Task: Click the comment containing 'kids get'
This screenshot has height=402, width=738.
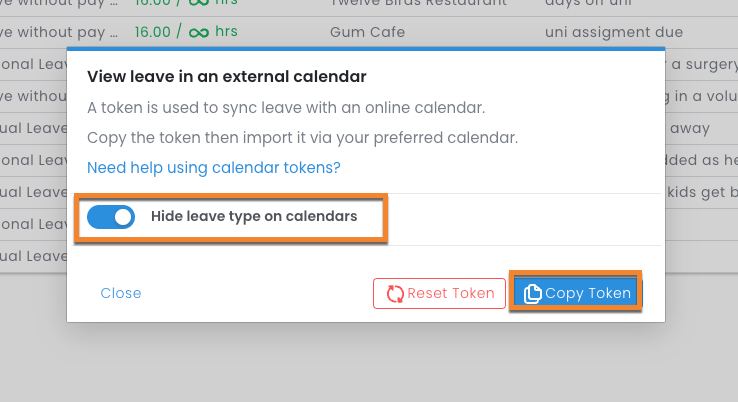Action: pos(700,192)
